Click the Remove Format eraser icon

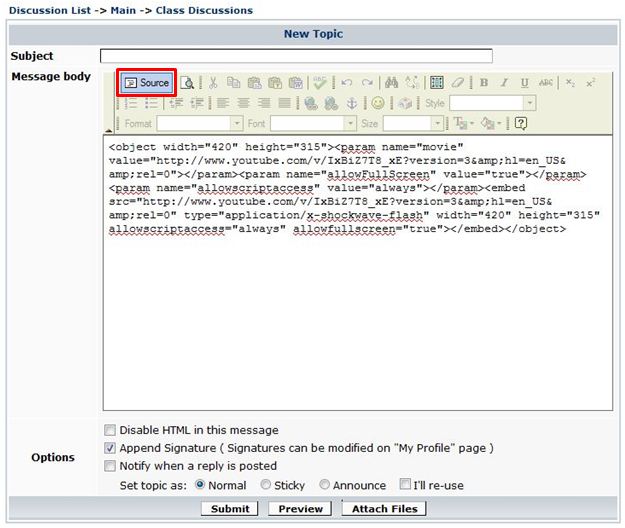(458, 82)
